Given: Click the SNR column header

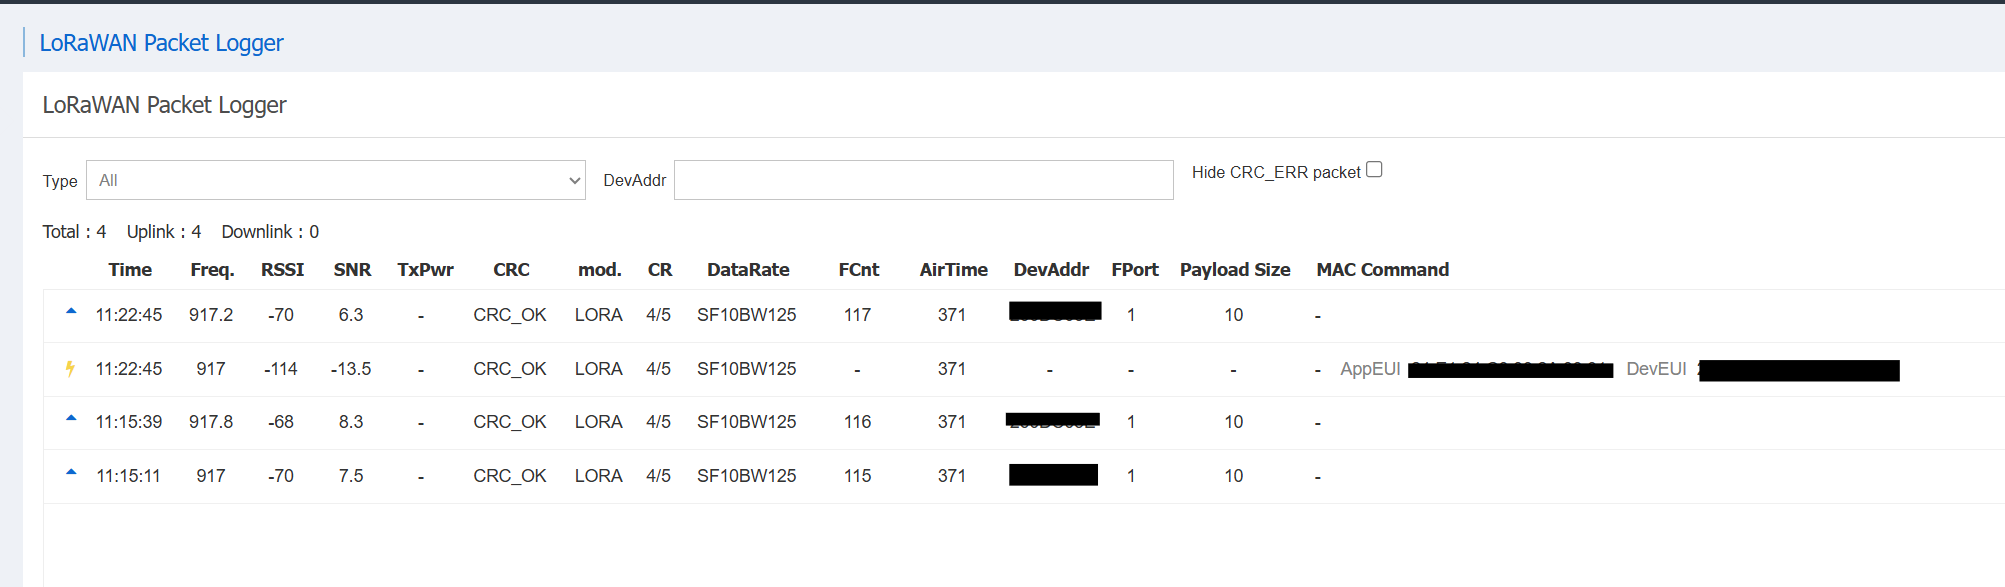Looking at the screenshot, I should click(352, 270).
